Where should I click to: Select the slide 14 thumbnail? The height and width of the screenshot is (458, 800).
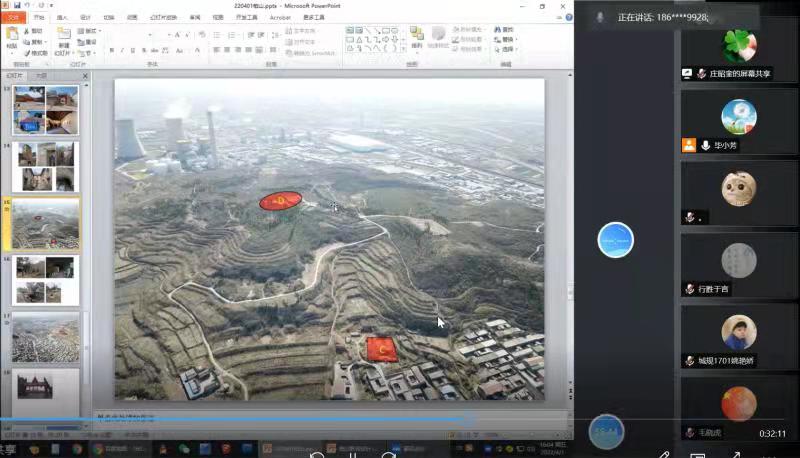click(45, 166)
